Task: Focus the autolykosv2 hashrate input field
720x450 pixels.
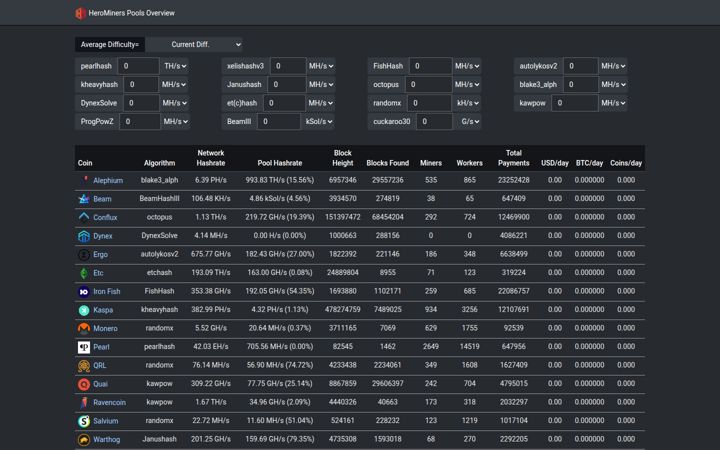Action: point(581,66)
